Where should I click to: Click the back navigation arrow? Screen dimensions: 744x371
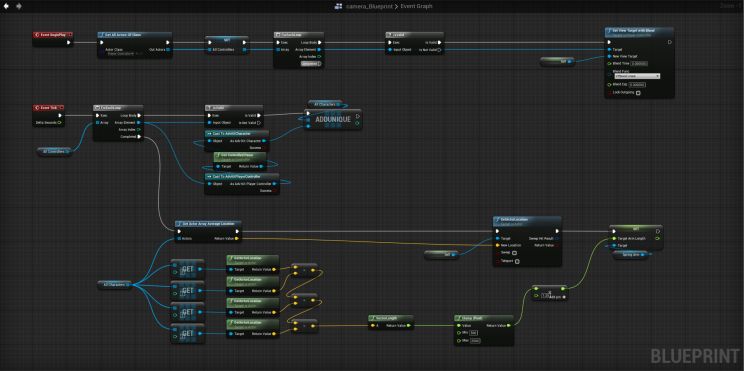click(6, 6)
